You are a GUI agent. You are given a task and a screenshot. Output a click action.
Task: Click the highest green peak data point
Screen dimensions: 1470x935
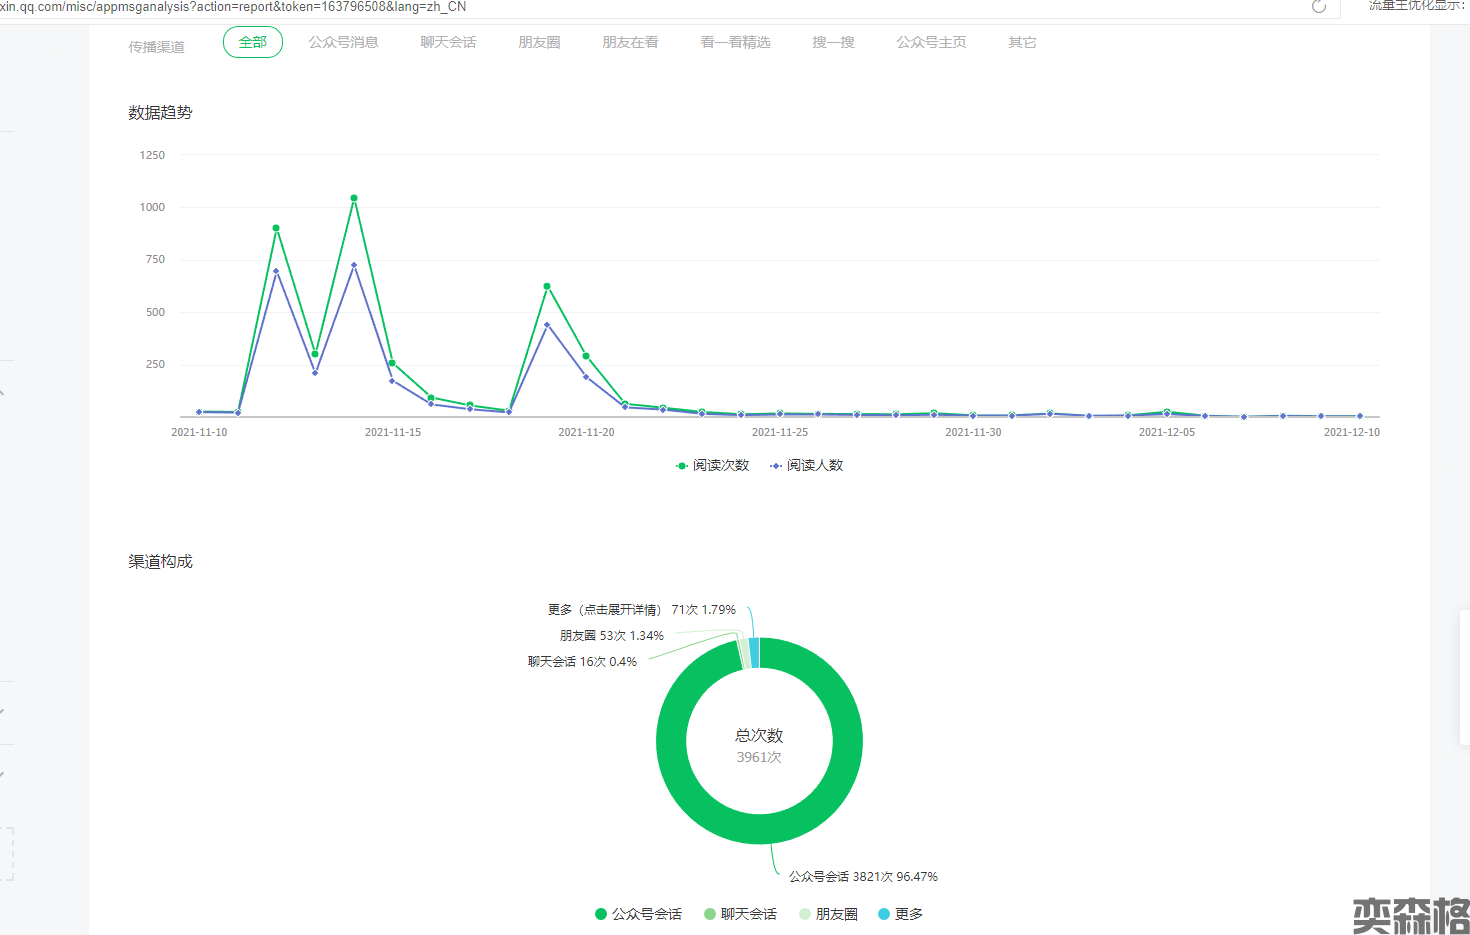click(354, 198)
